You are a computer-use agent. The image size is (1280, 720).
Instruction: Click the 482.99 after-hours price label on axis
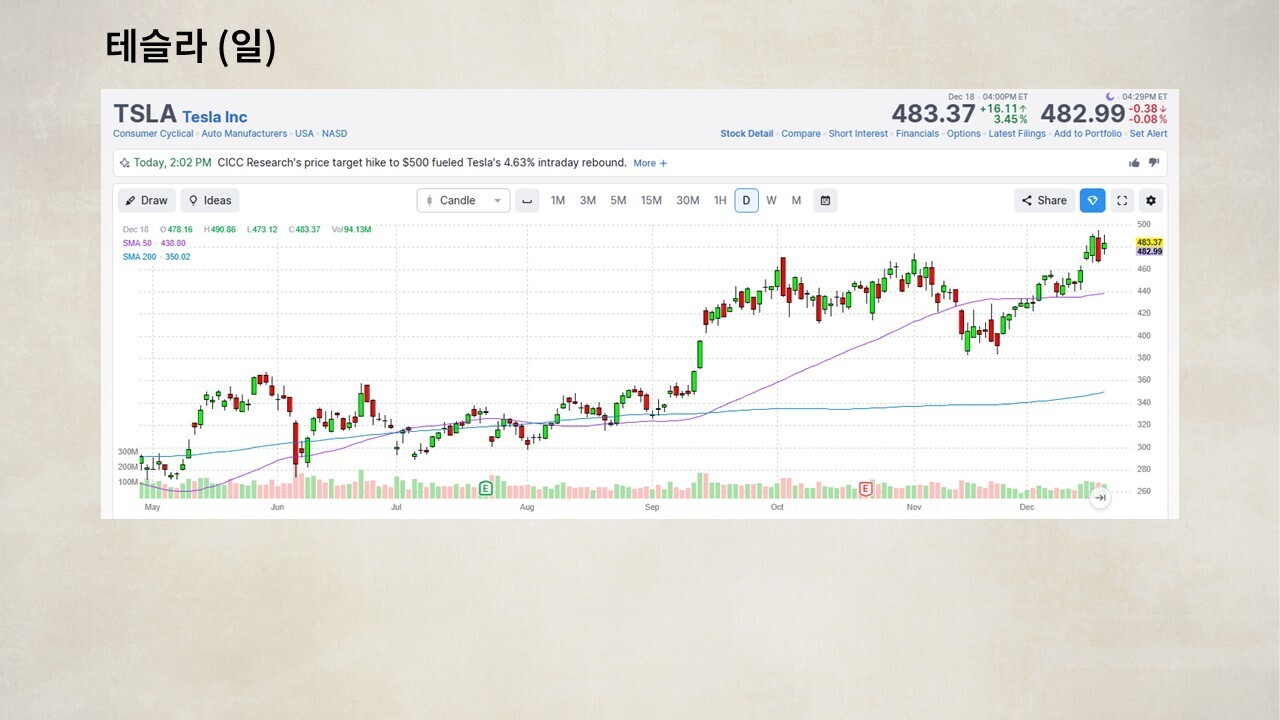[1149, 252]
